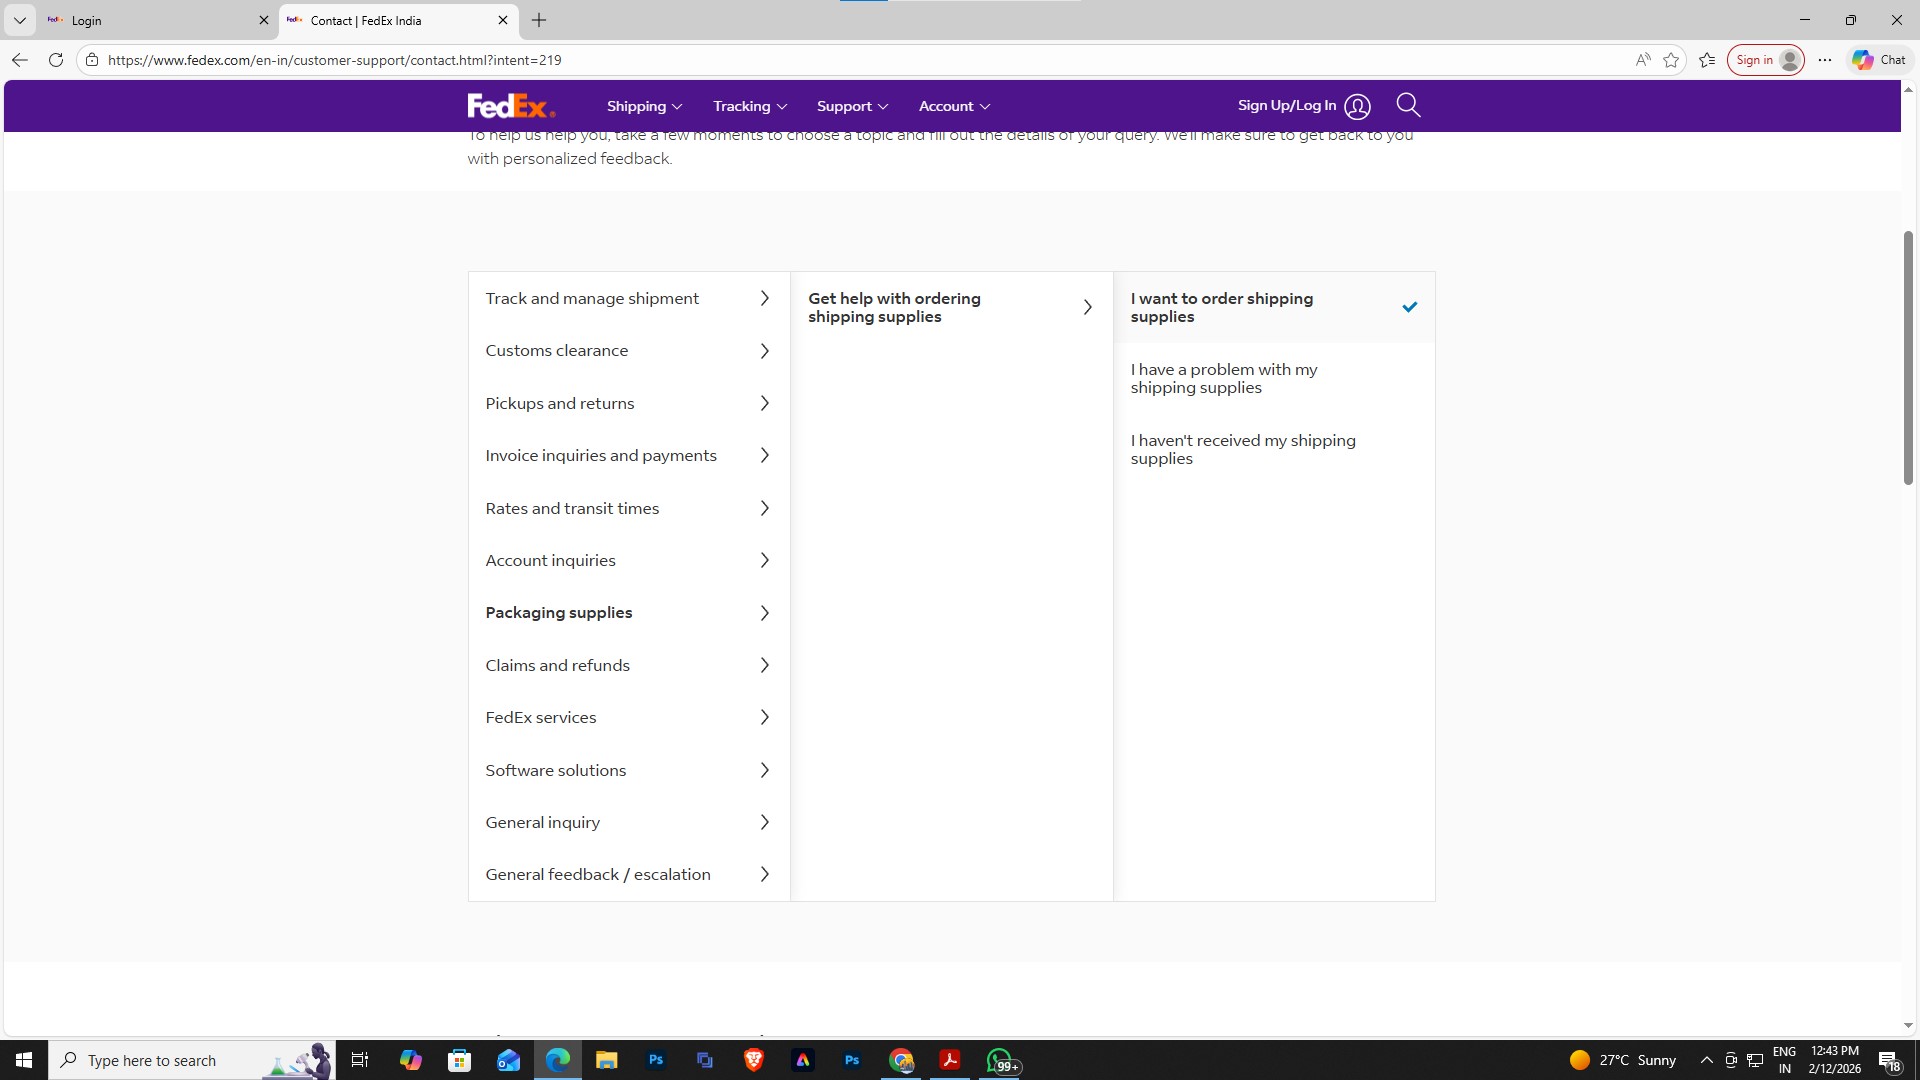Open Copilot Chat button in Edge
The image size is (1920, 1080).
[x=1879, y=60]
